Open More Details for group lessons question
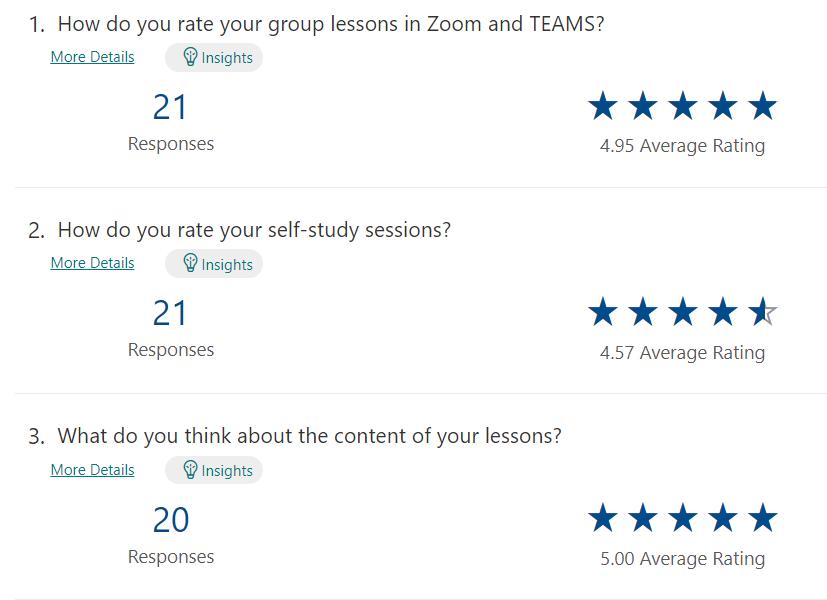 pos(92,57)
